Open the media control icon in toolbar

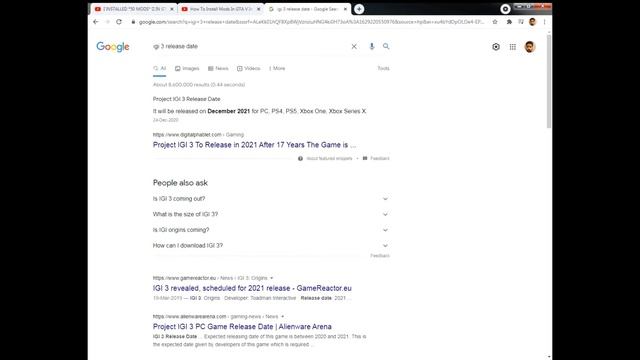[x=520, y=22]
